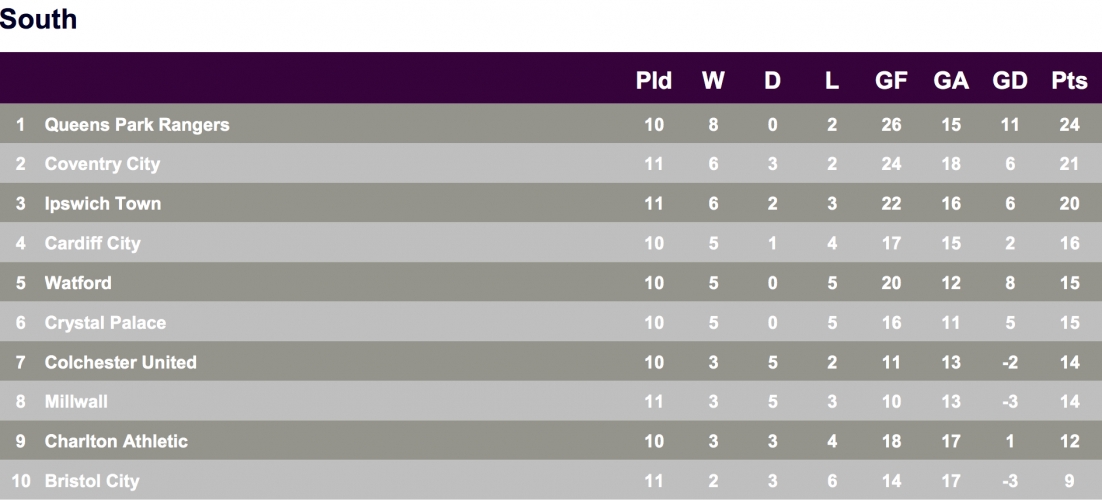Sort table by GF header
1102x500 pixels.
point(891,81)
